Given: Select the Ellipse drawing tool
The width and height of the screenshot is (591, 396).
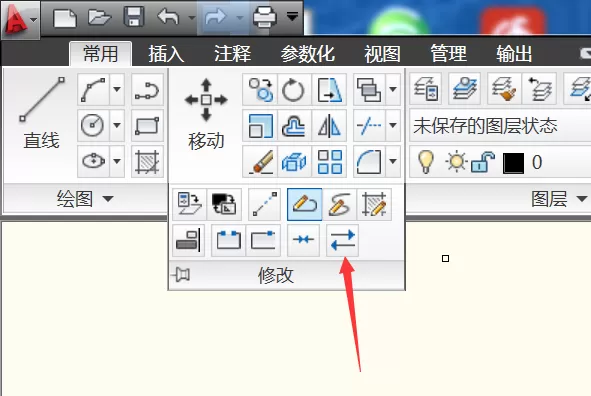Looking at the screenshot, I should point(93,161).
